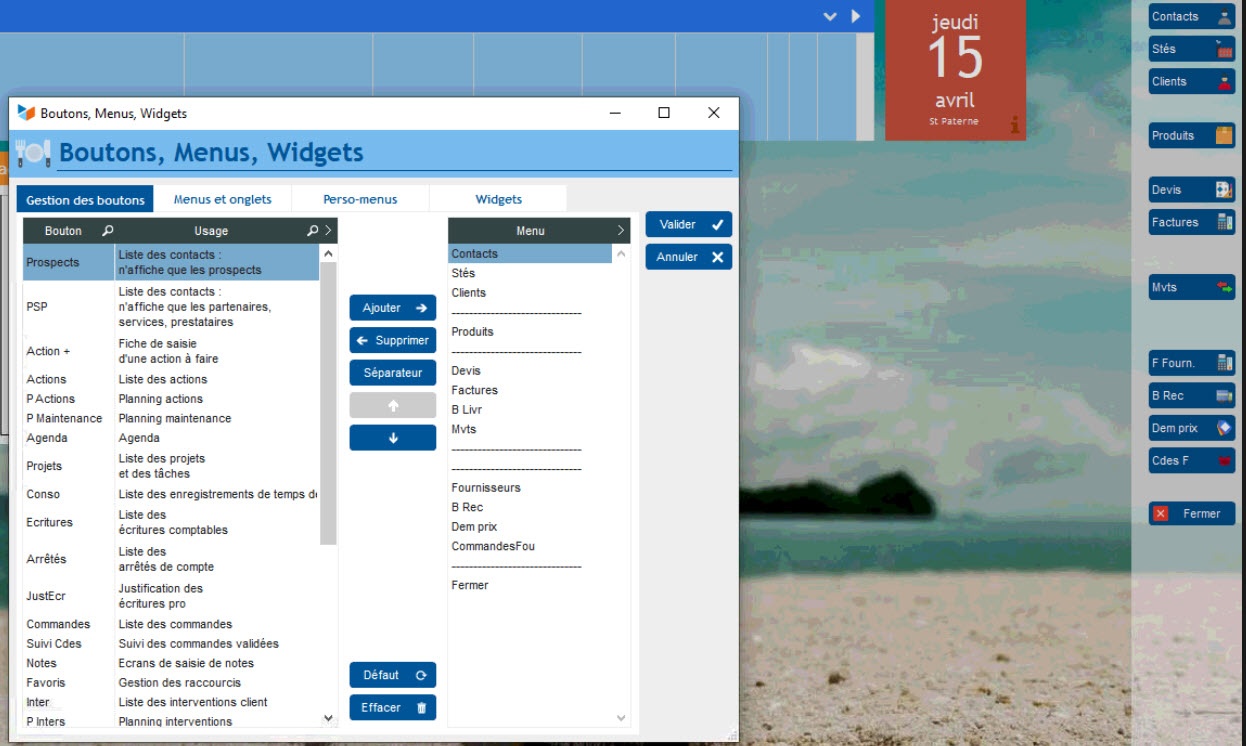Expand the chevron right of Usage header
Viewport: 1246px width, 746px height.
tap(329, 231)
